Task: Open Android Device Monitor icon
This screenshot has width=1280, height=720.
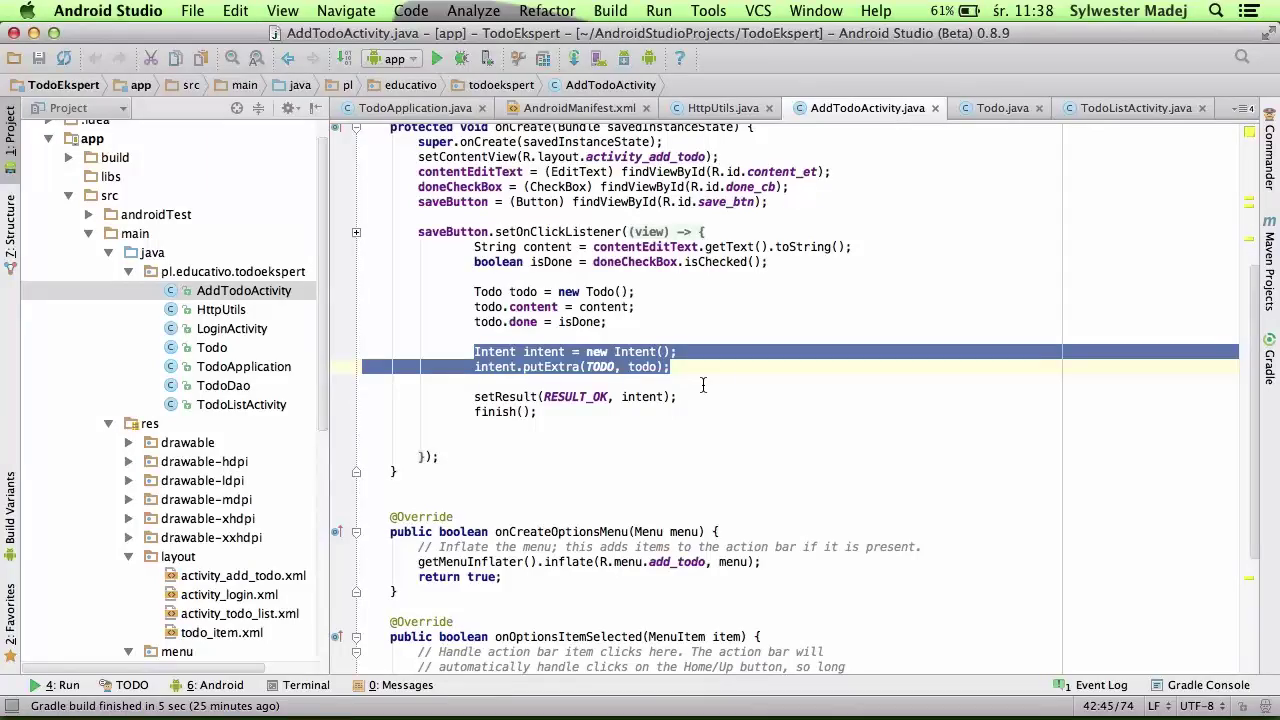Action: pos(649,58)
